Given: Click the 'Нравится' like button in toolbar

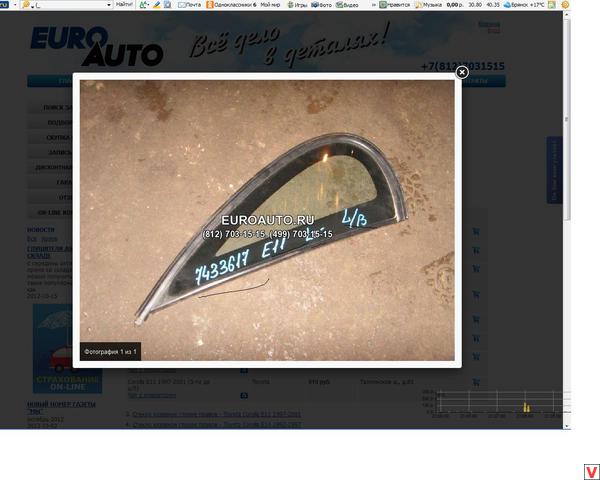Looking at the screenshot, I should point(395,5).
